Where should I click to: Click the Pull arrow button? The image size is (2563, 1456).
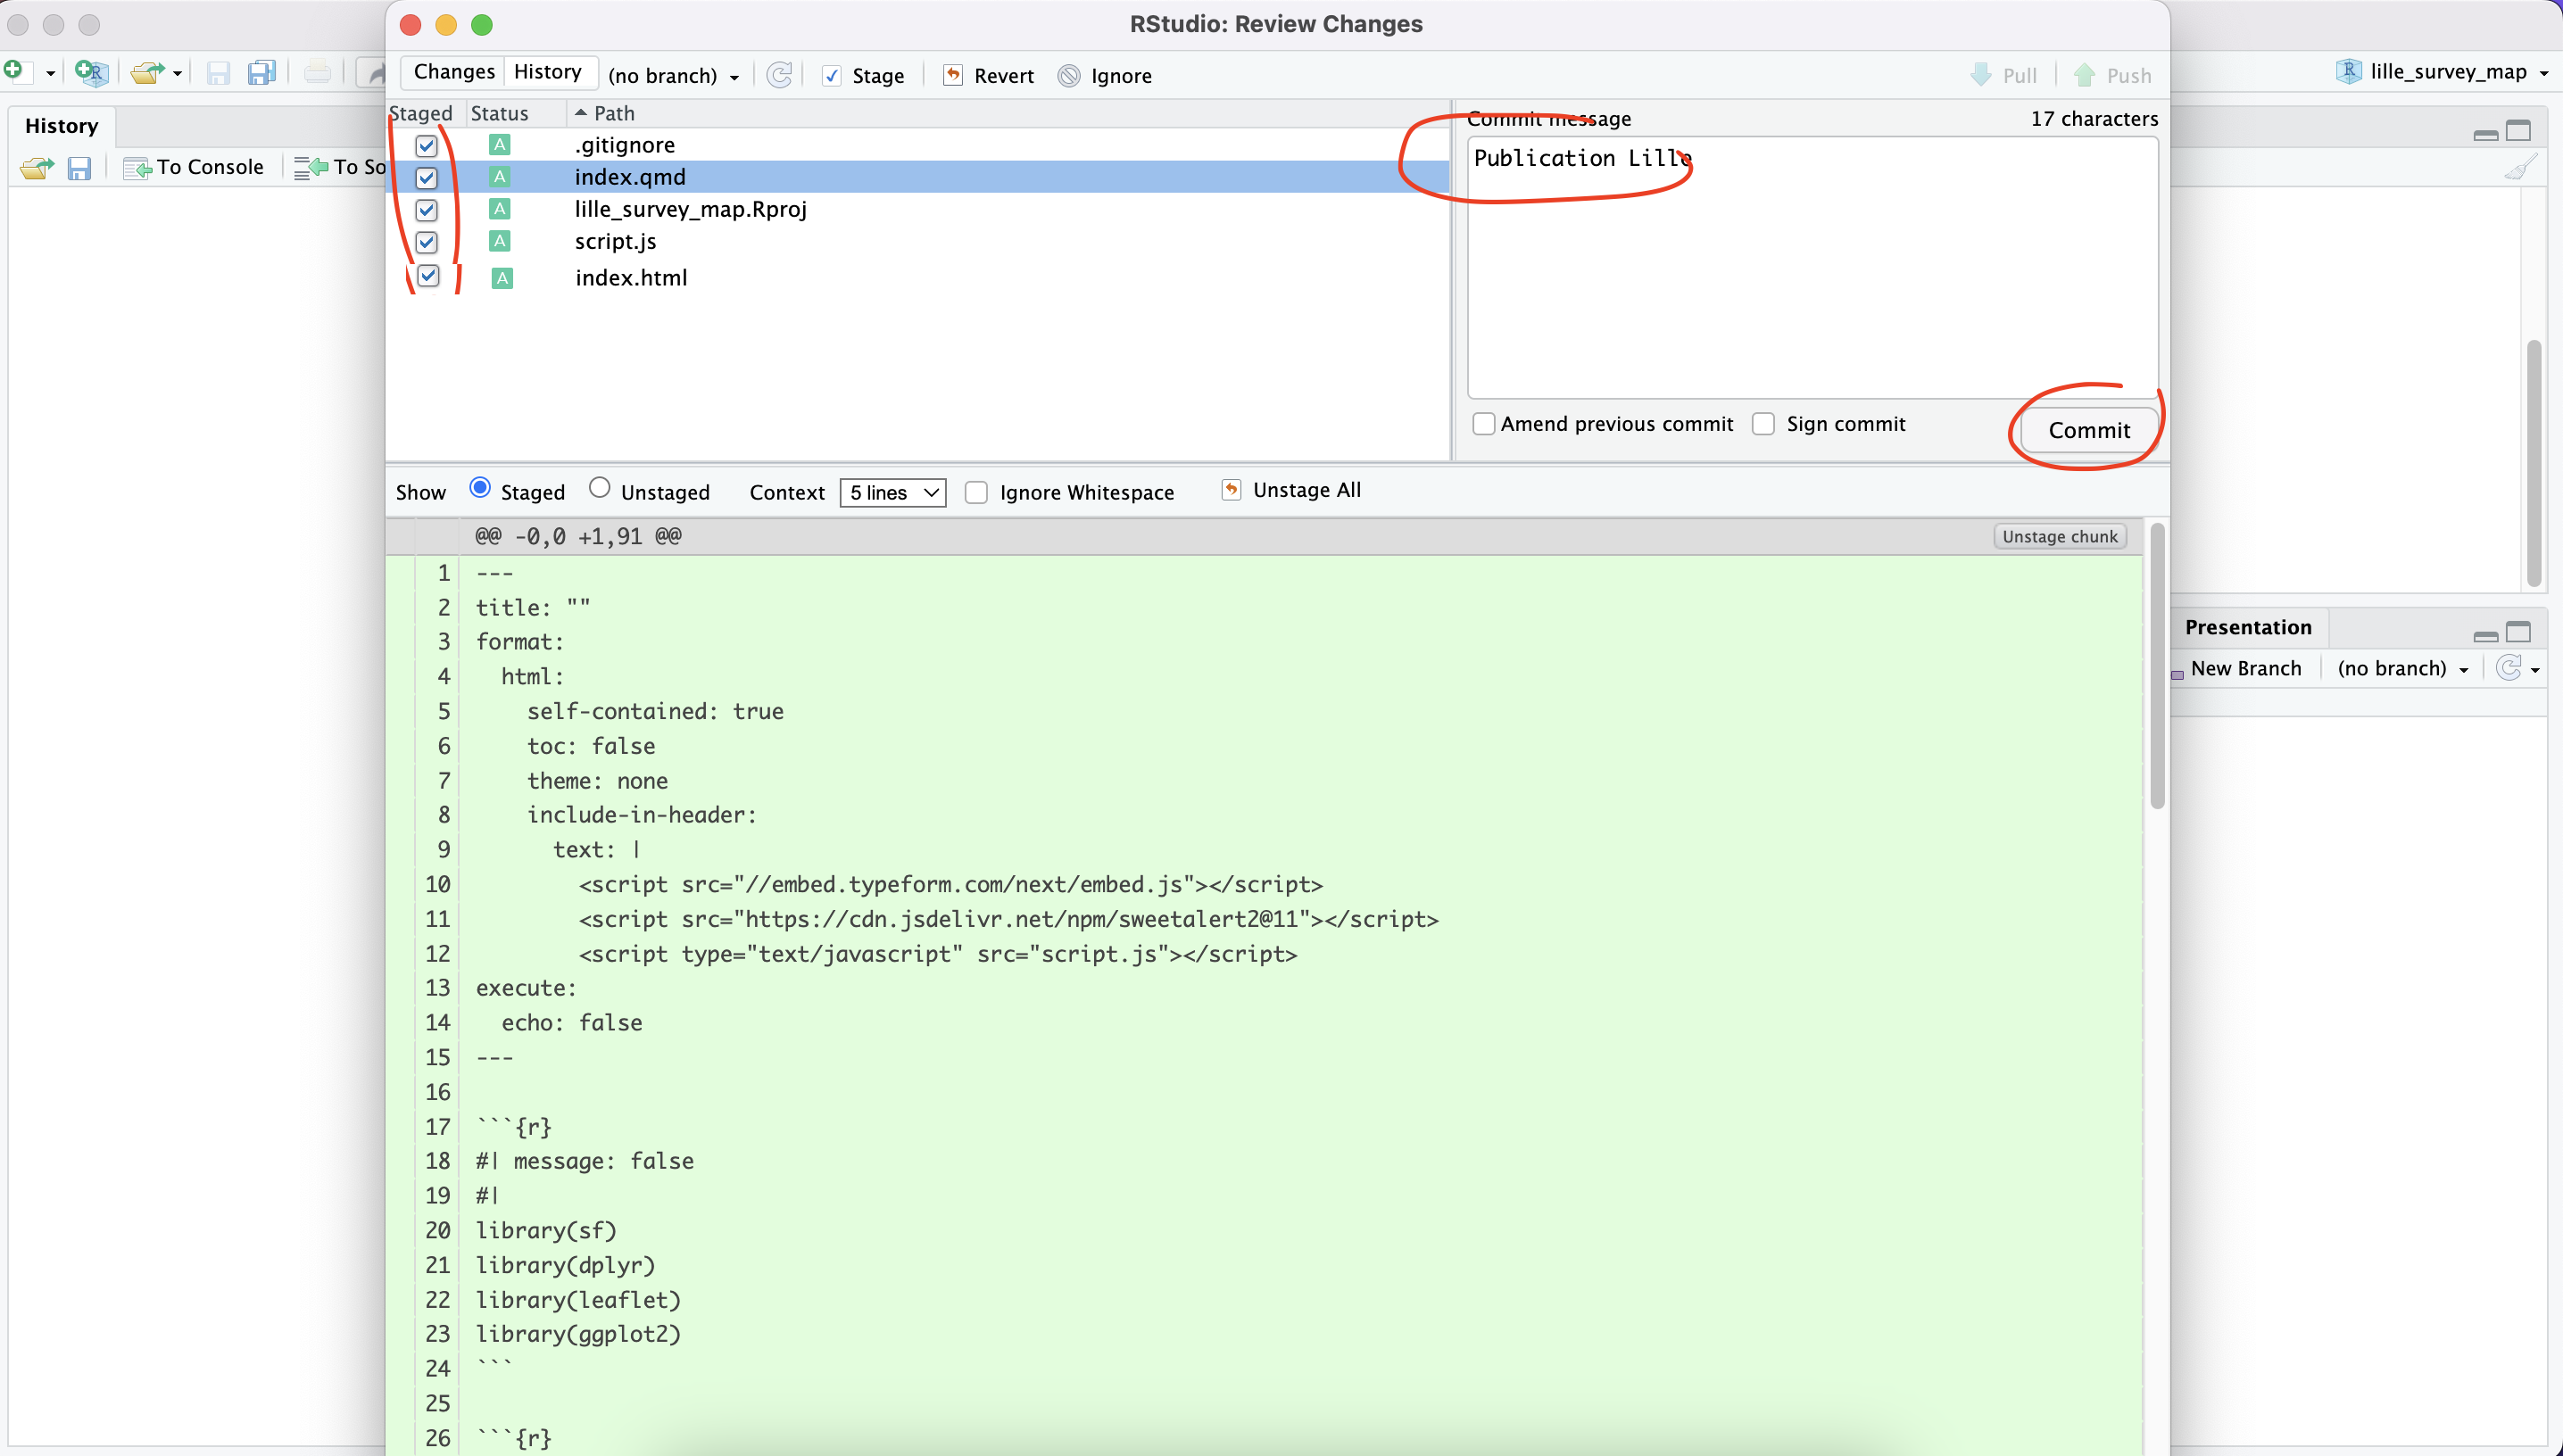coord(2003,76)
